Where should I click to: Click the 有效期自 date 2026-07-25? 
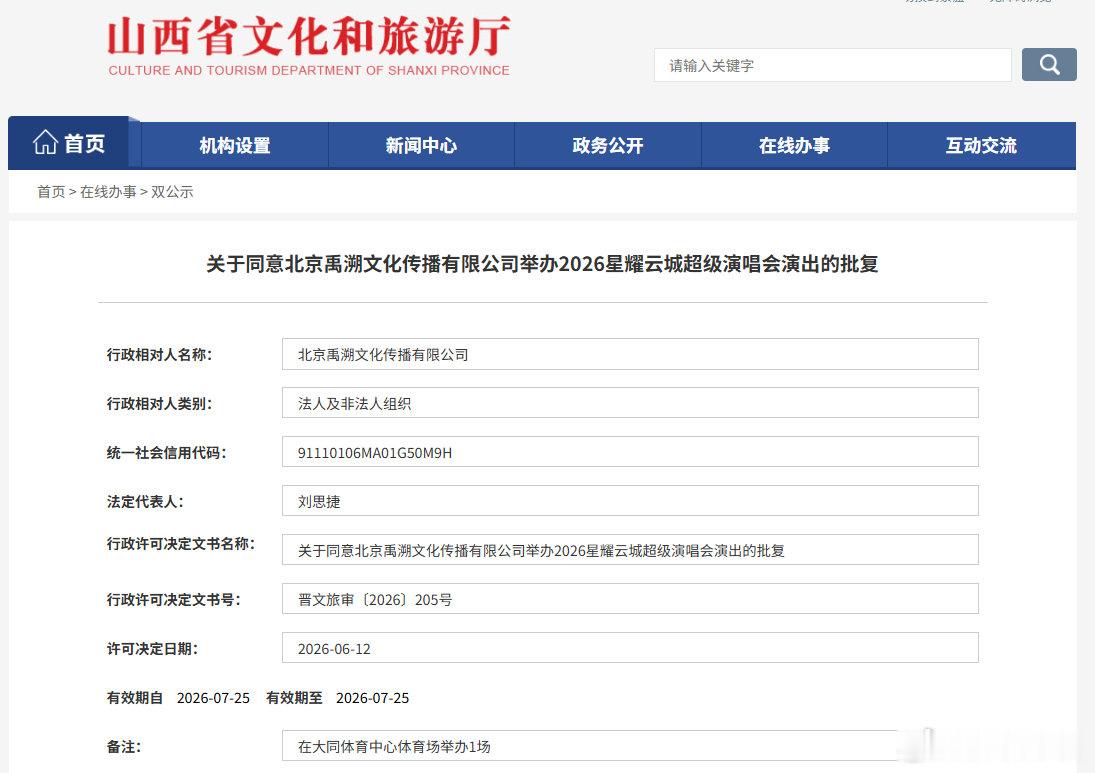213,698
